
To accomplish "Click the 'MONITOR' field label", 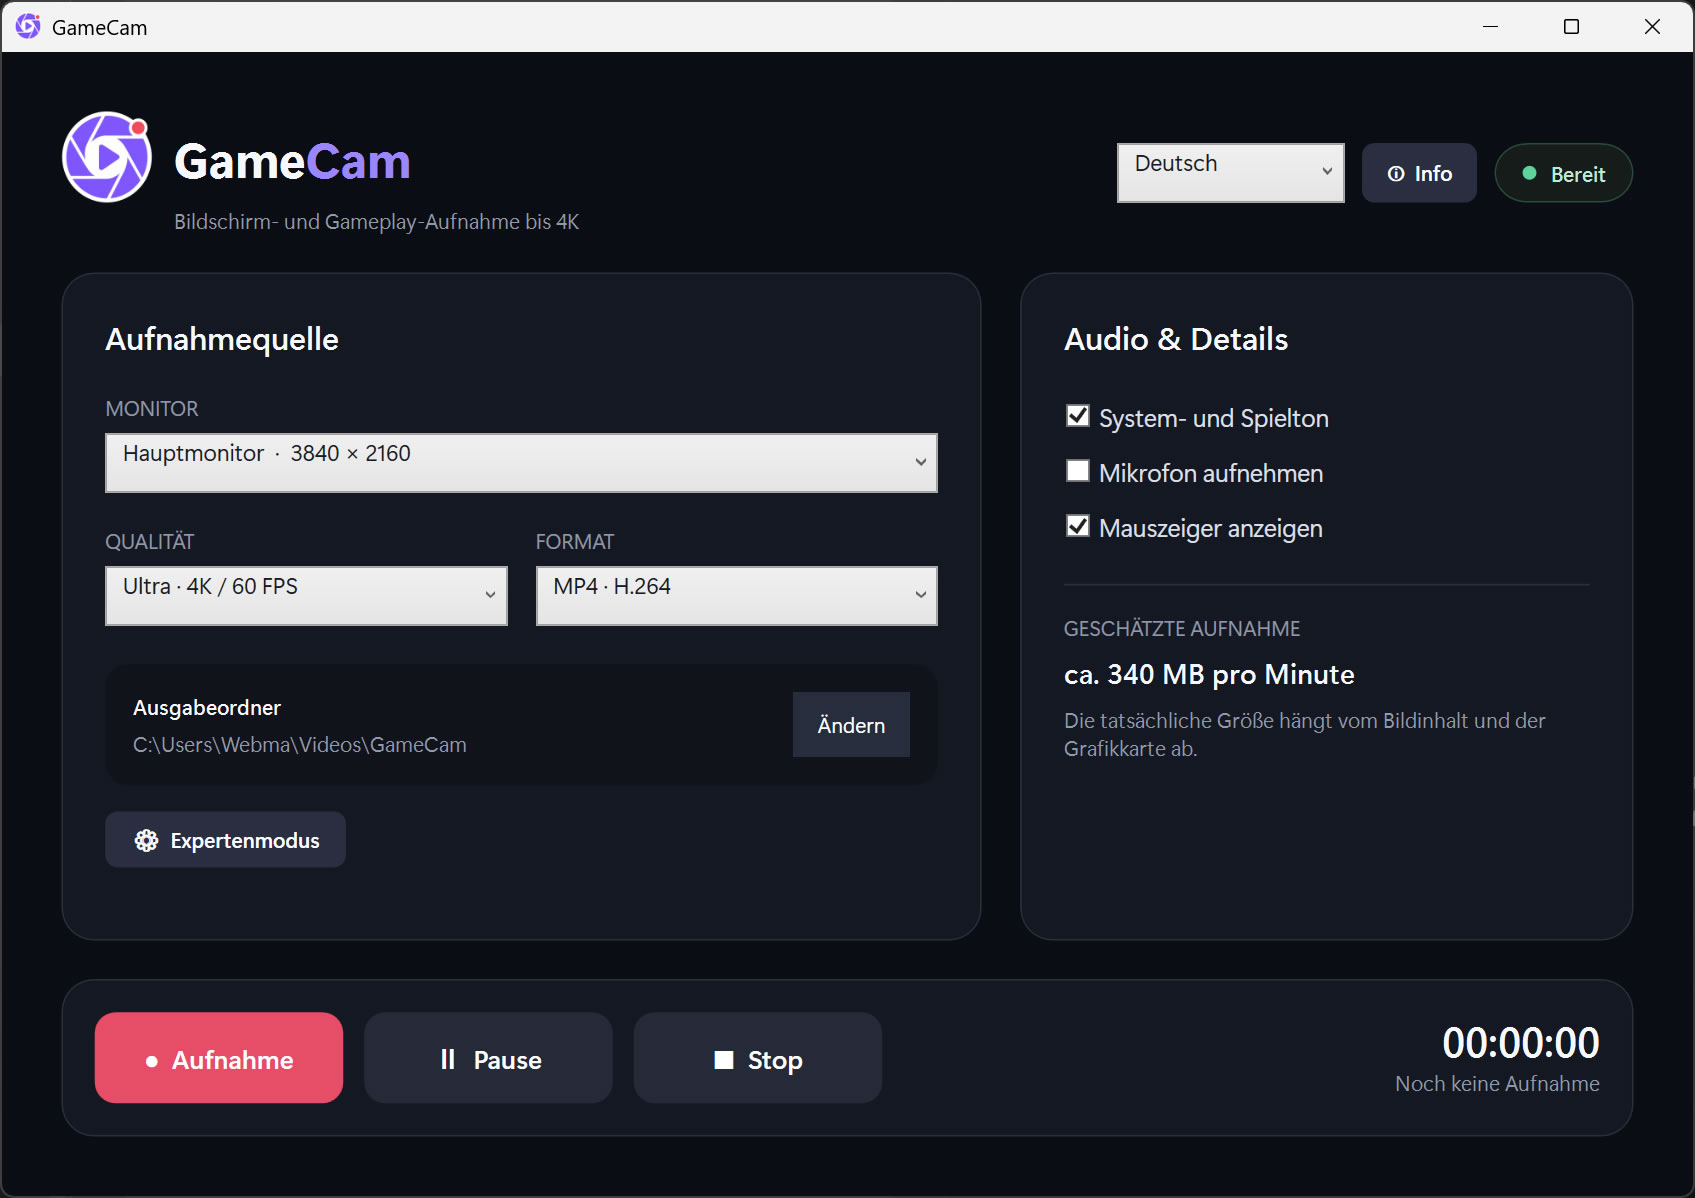I will [152, 409].
